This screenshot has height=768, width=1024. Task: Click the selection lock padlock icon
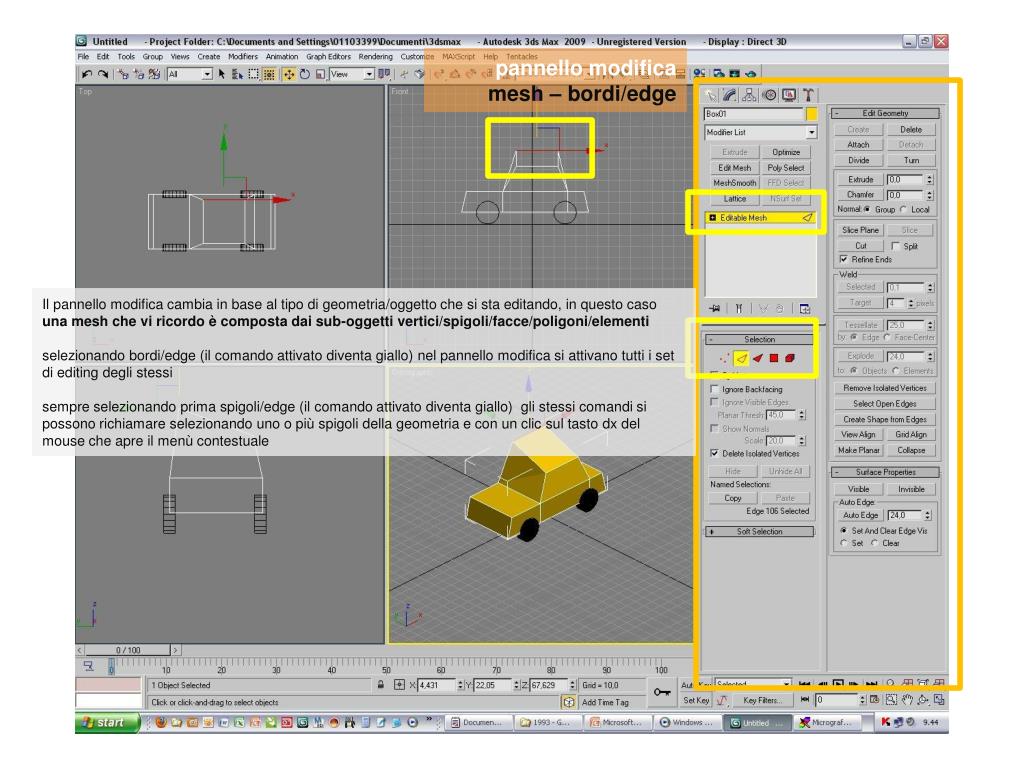pyautogui.click(x=381, y=684)
